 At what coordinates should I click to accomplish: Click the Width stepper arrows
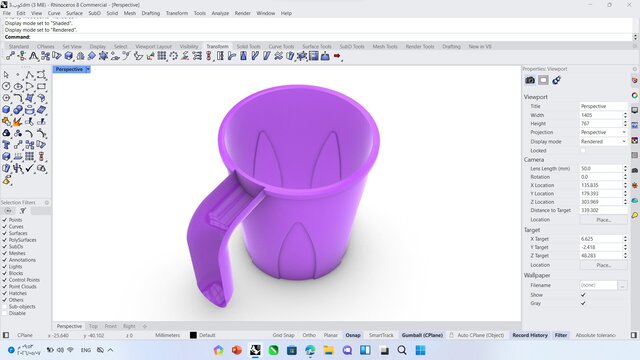coord(625,115)
